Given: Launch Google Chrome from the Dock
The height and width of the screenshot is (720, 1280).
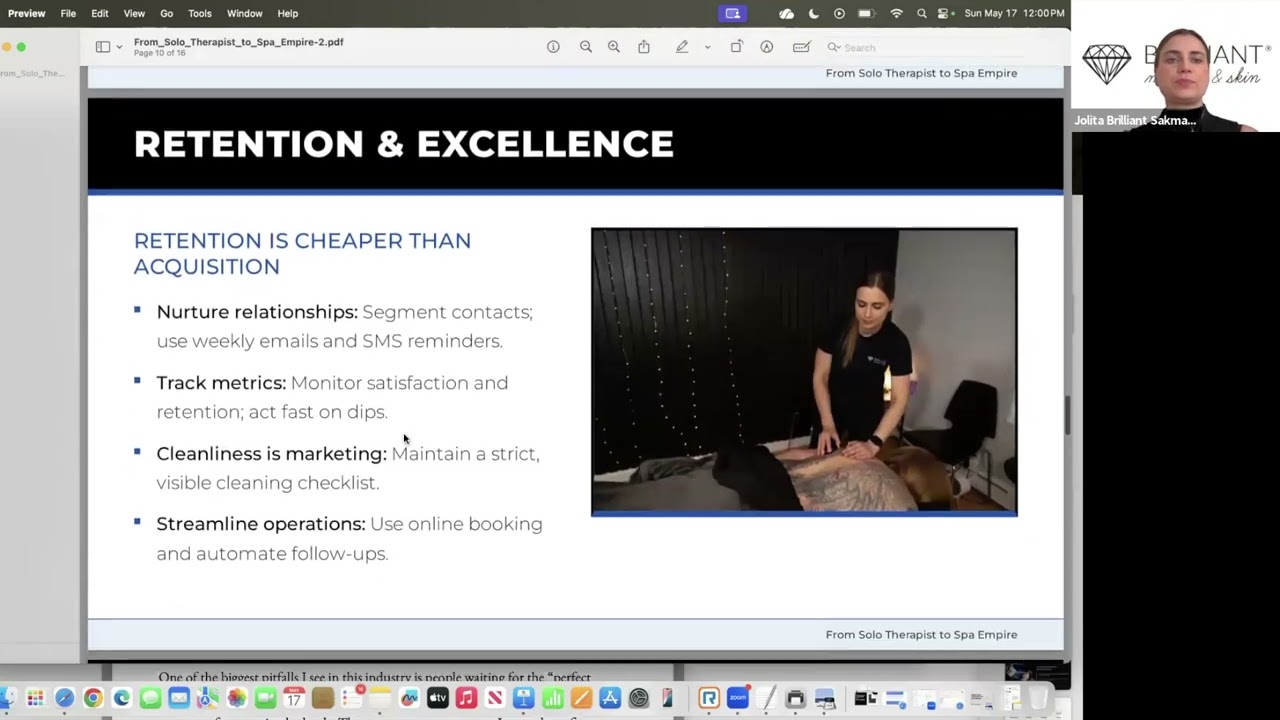Looking at the screenshot, I should pos(93,698).
